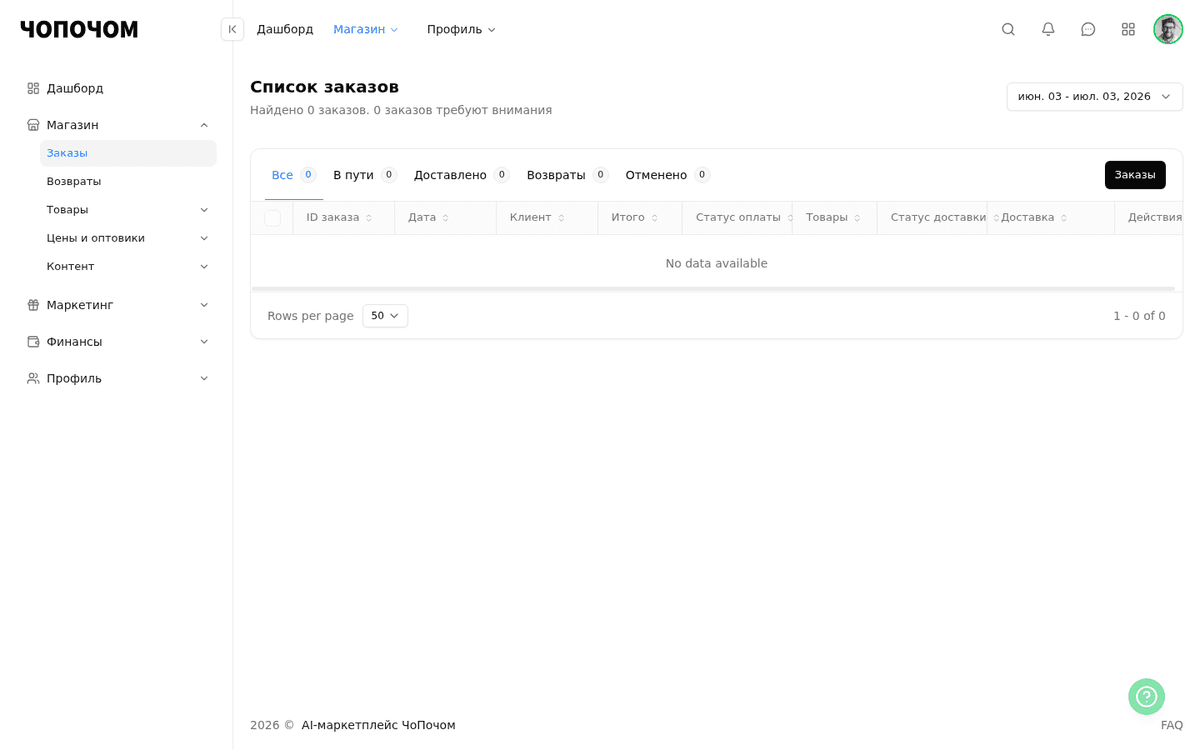The image size is (1200, 750).
Task: Expand the Контент submenu chevron
Action: pyautogui.click(x=204, y=267)
